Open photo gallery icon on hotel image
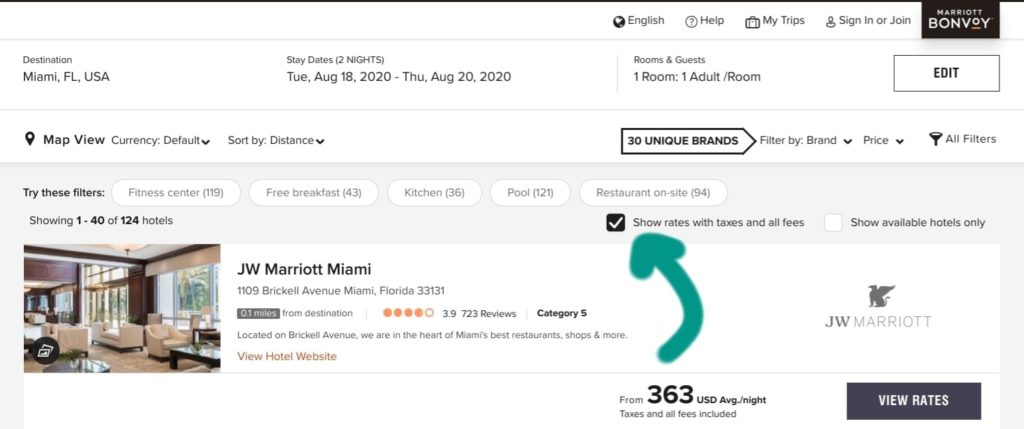 click(x=45, y=350)
